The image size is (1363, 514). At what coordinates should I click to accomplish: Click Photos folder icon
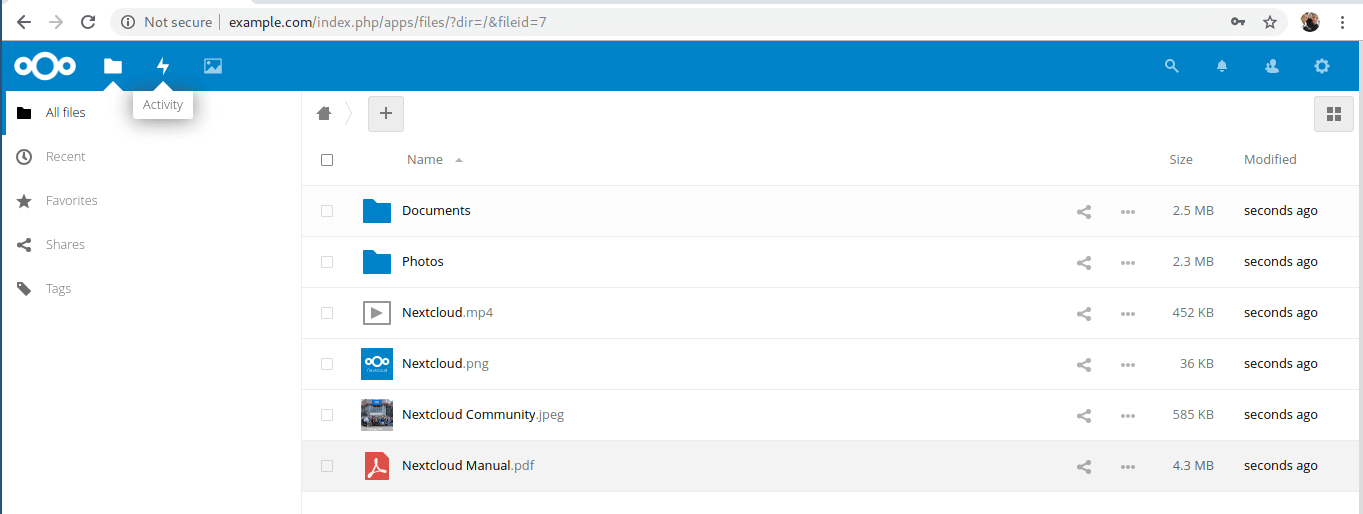(x=377, y=262)
